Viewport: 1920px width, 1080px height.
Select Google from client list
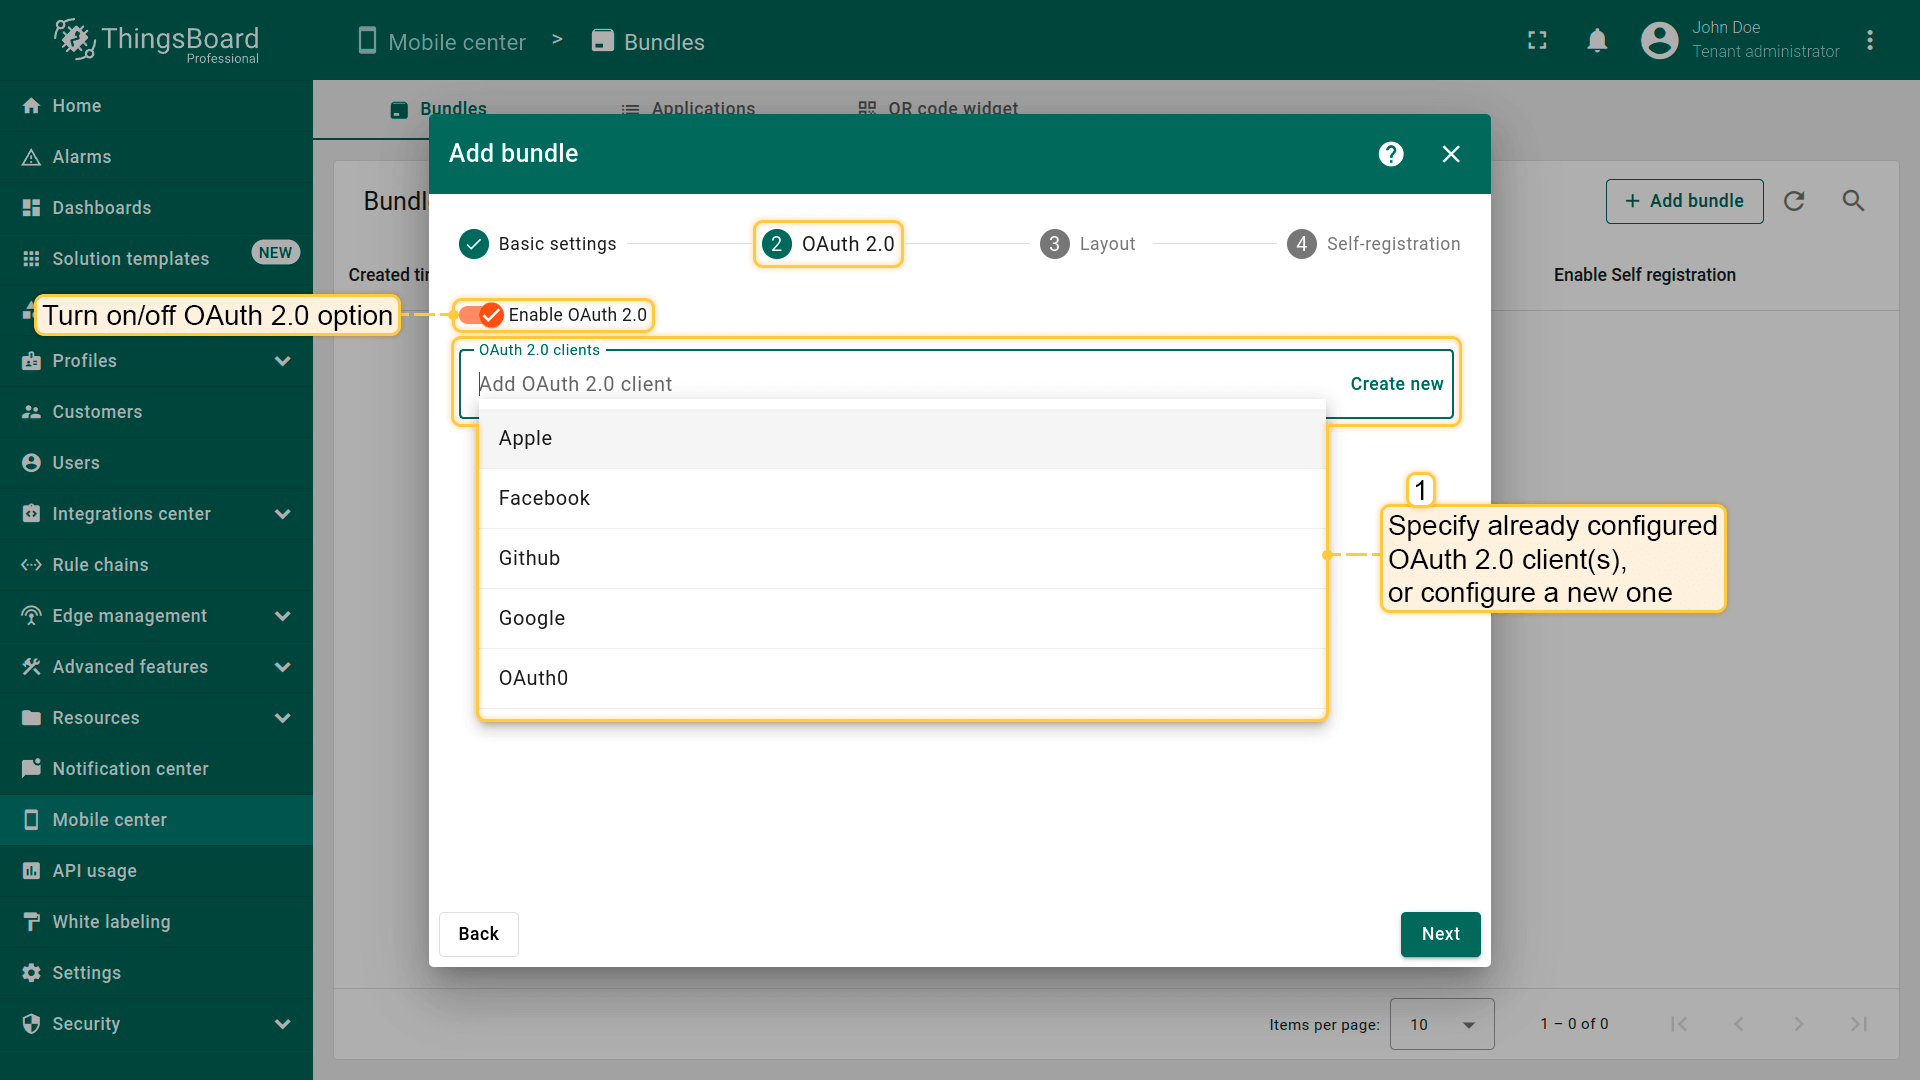(532, 618)
